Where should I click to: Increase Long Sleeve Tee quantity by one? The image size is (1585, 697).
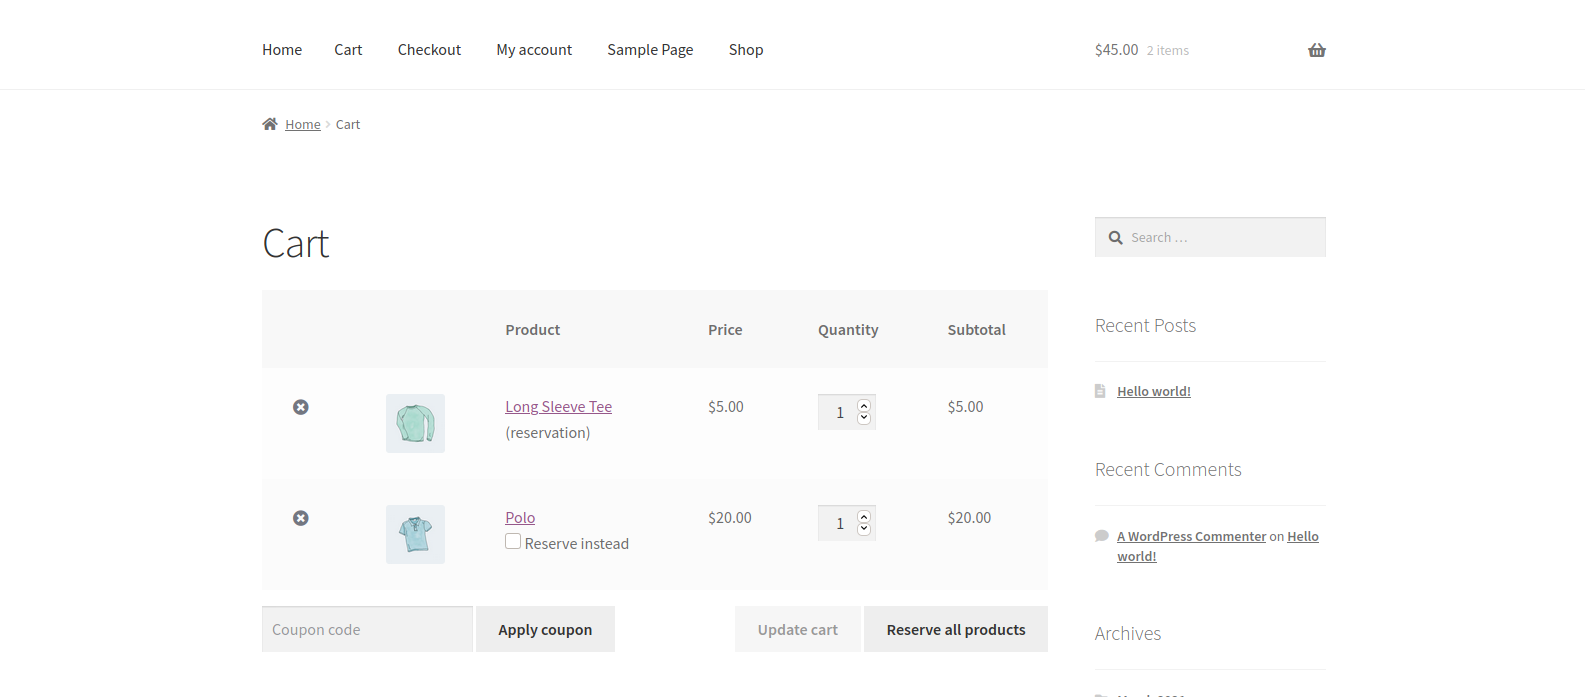pyautogui.click(x=864, y=406)
